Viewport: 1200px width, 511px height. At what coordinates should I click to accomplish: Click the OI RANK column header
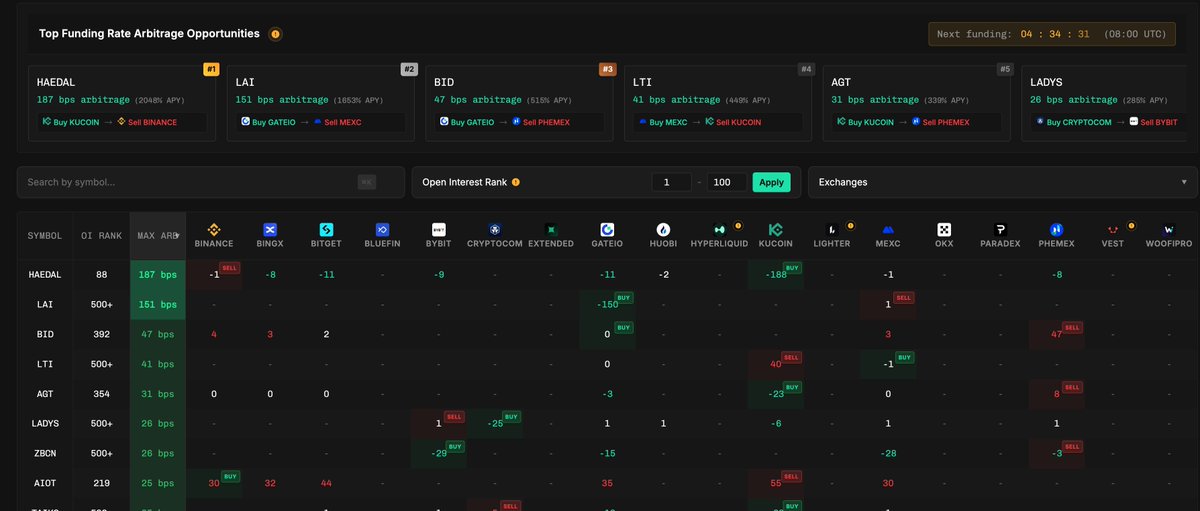[101, 236]
